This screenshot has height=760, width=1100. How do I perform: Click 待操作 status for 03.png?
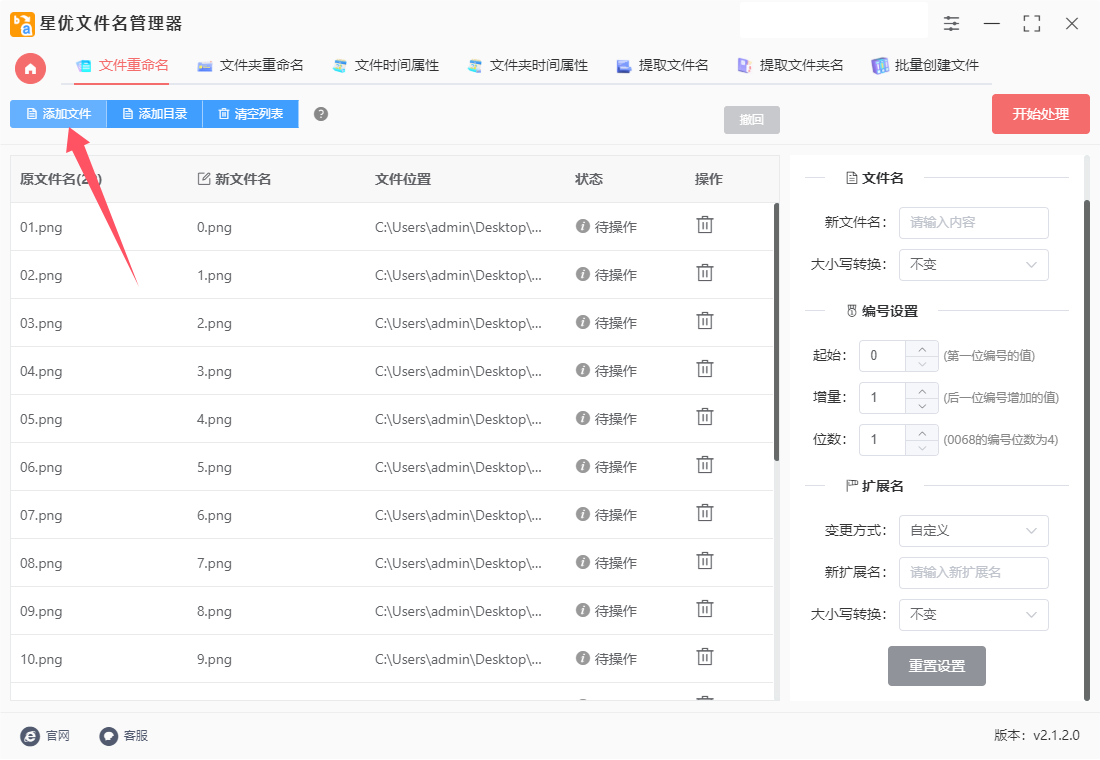pyautogui.click(x=616, y=323)
